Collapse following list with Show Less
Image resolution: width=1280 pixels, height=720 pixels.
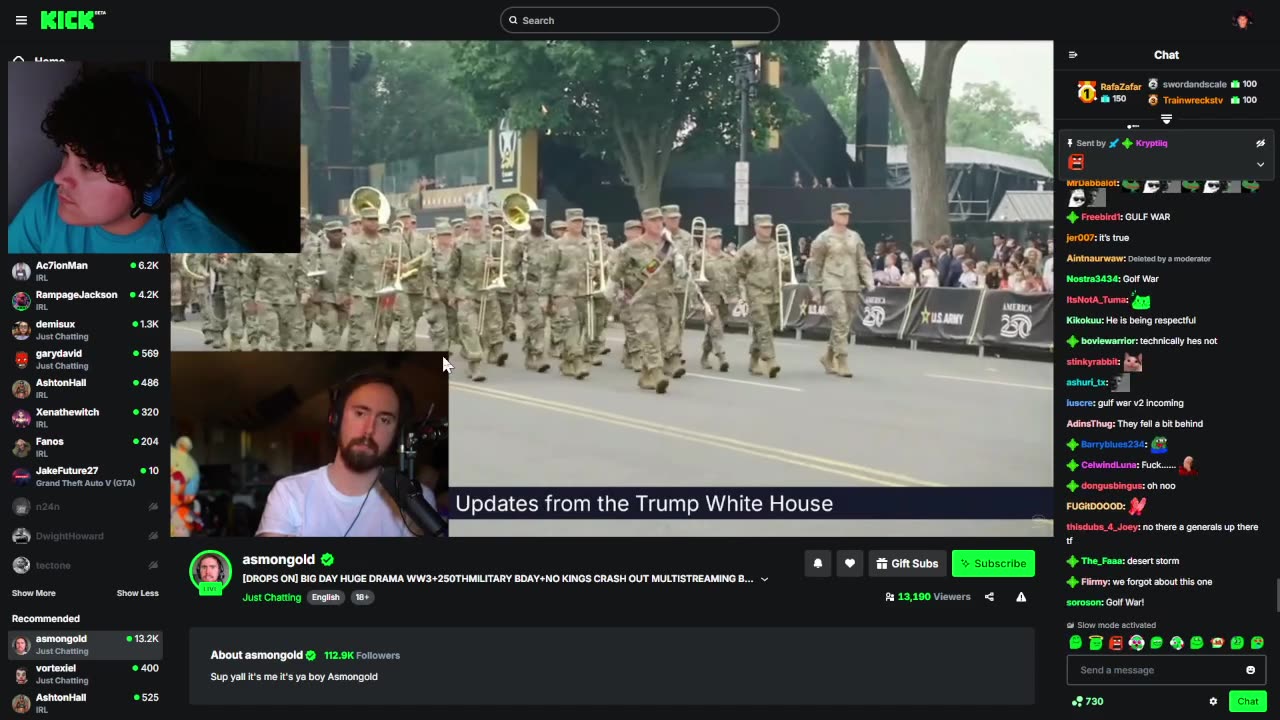(x=137, y=593)
